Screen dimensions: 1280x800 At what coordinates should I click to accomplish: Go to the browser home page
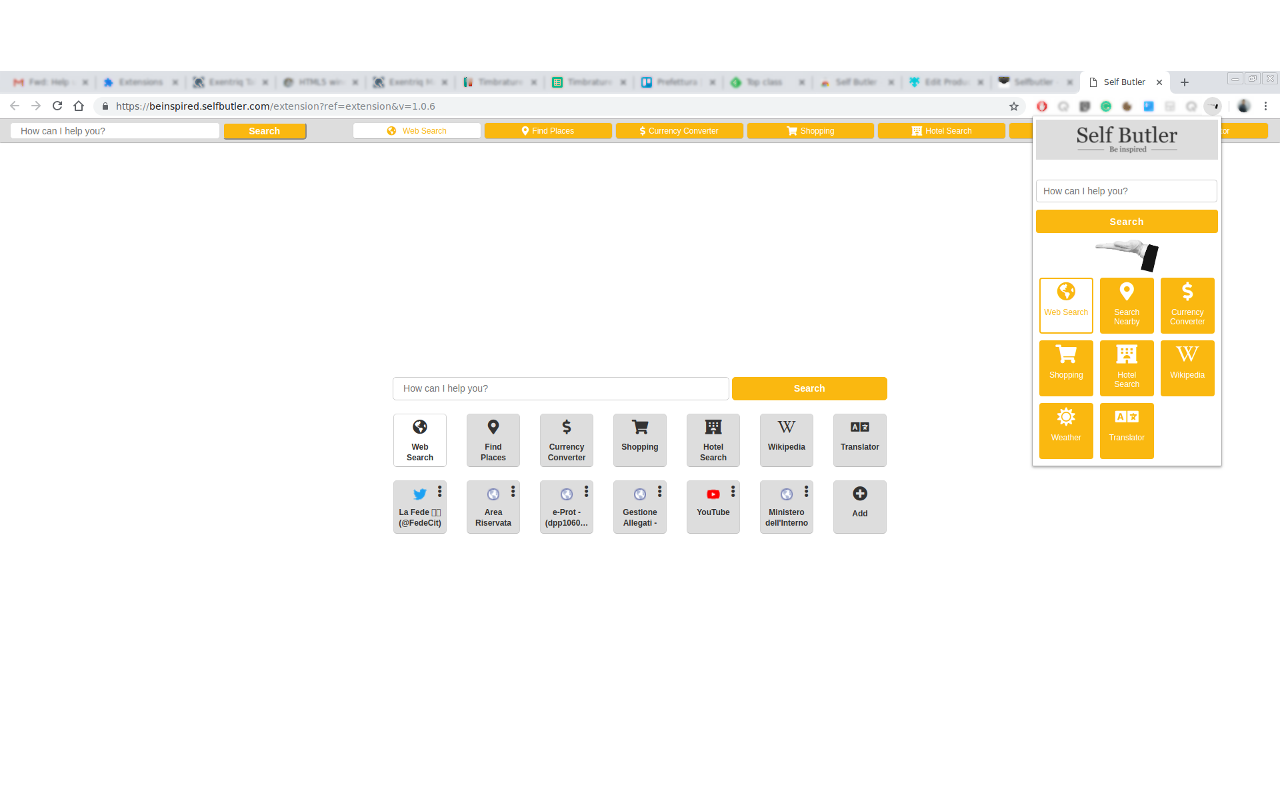[x=79, y=106]
